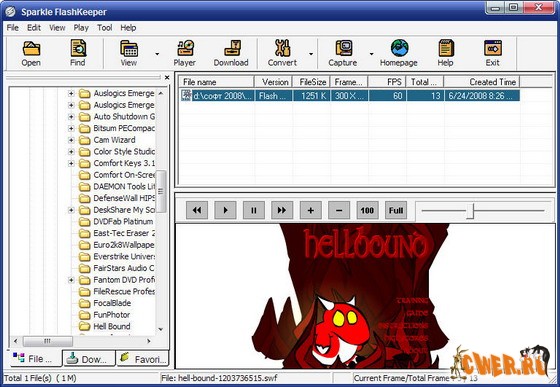560x387 pixels.
Task: Expand the DeskShare My Screen folder
Action: coord(71,210)
